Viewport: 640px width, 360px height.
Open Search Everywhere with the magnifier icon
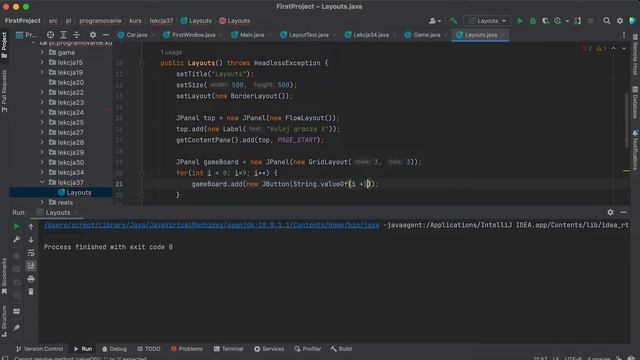(607, 21)
